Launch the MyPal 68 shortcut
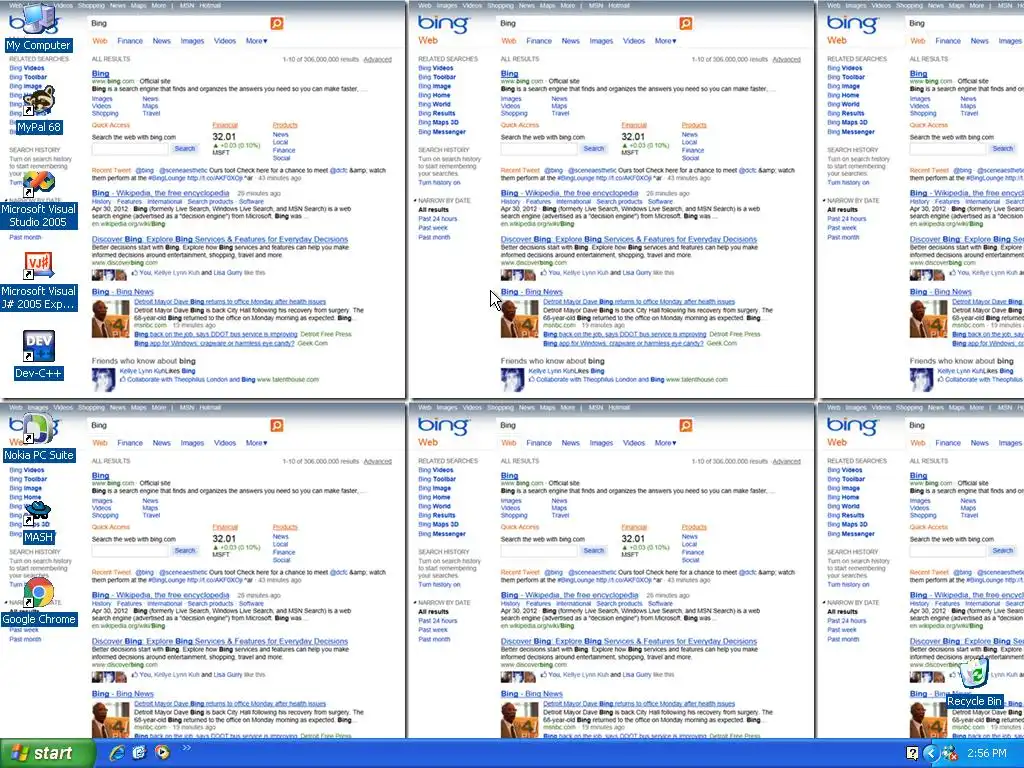The image size is (1024, 768). coord(39,110)
